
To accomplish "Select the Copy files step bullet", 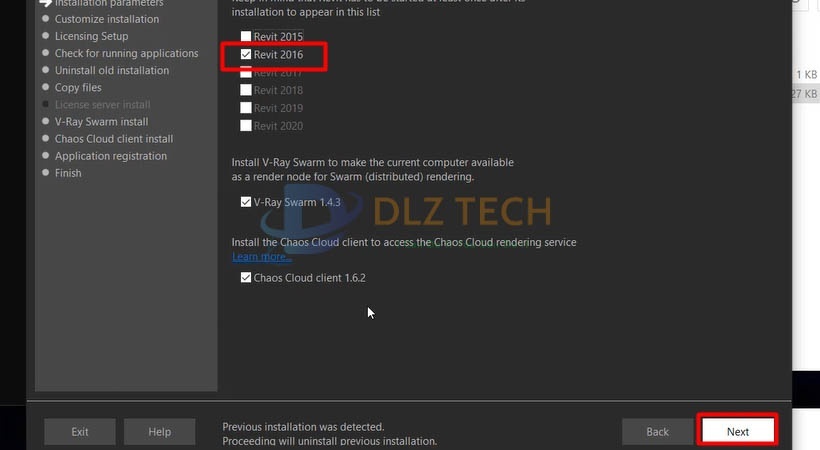I will 45,87.
